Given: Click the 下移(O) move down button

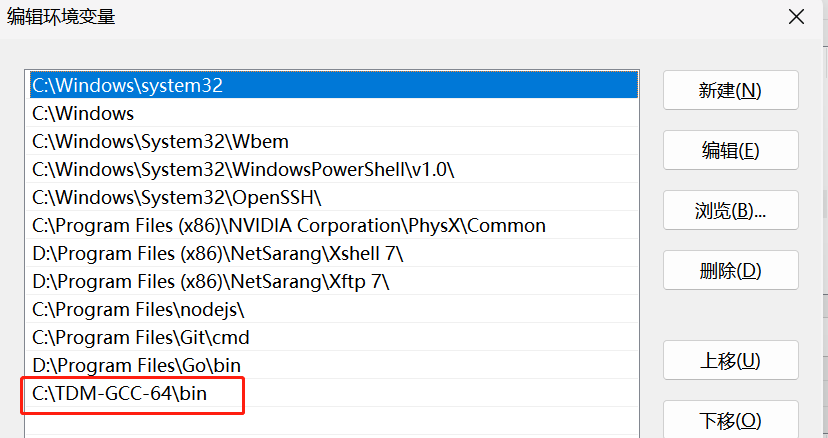Looking at the screenshot, I should [x=730, y=420].
